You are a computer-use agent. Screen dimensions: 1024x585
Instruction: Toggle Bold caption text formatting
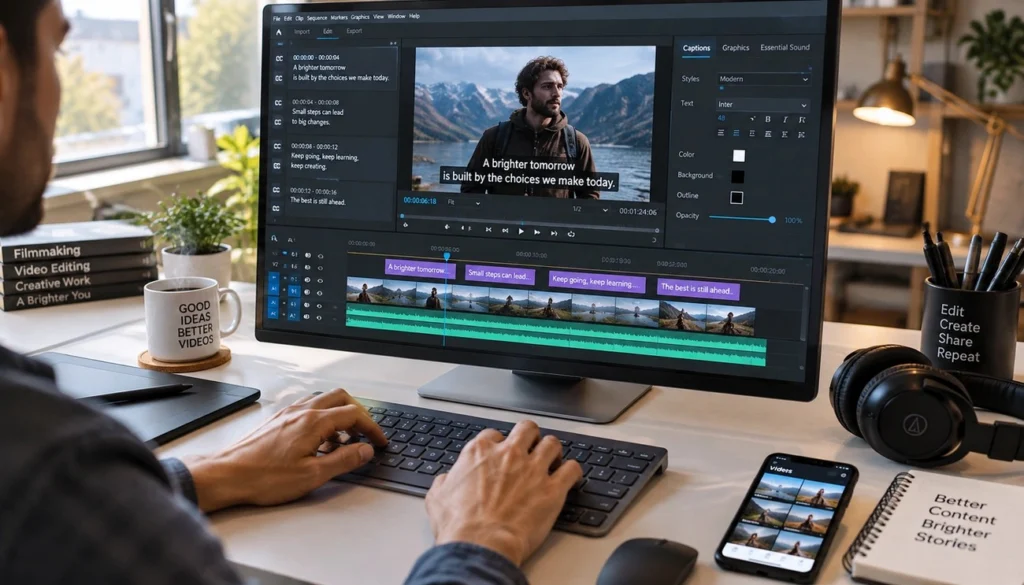point(767,119)
